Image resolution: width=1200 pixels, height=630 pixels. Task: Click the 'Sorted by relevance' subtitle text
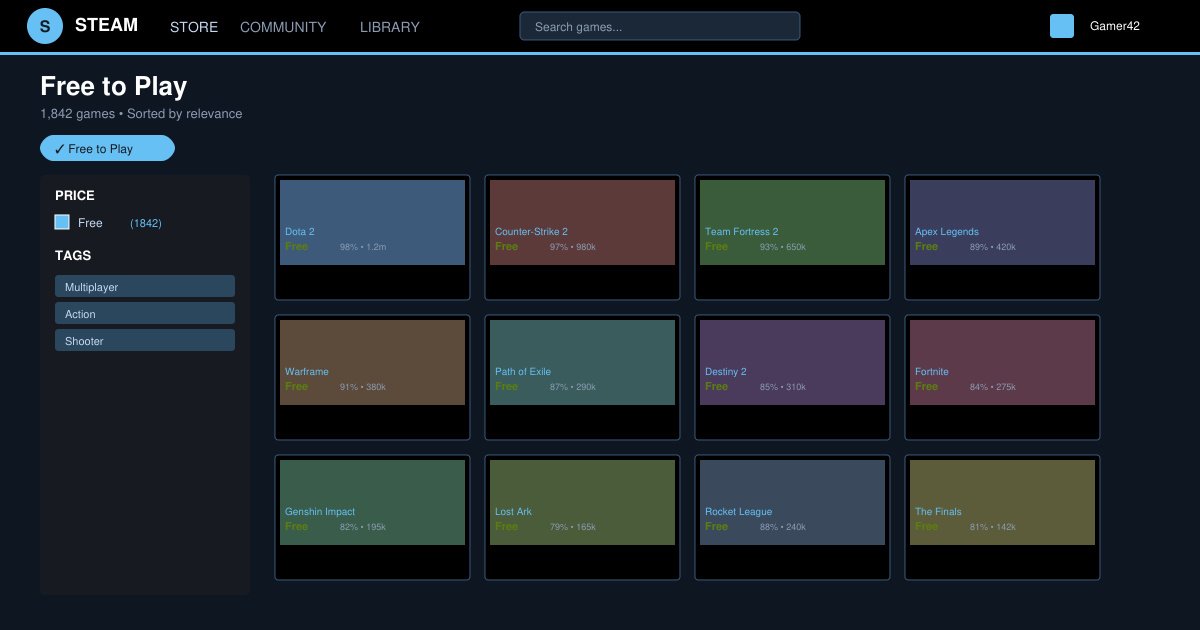(185, 114)
